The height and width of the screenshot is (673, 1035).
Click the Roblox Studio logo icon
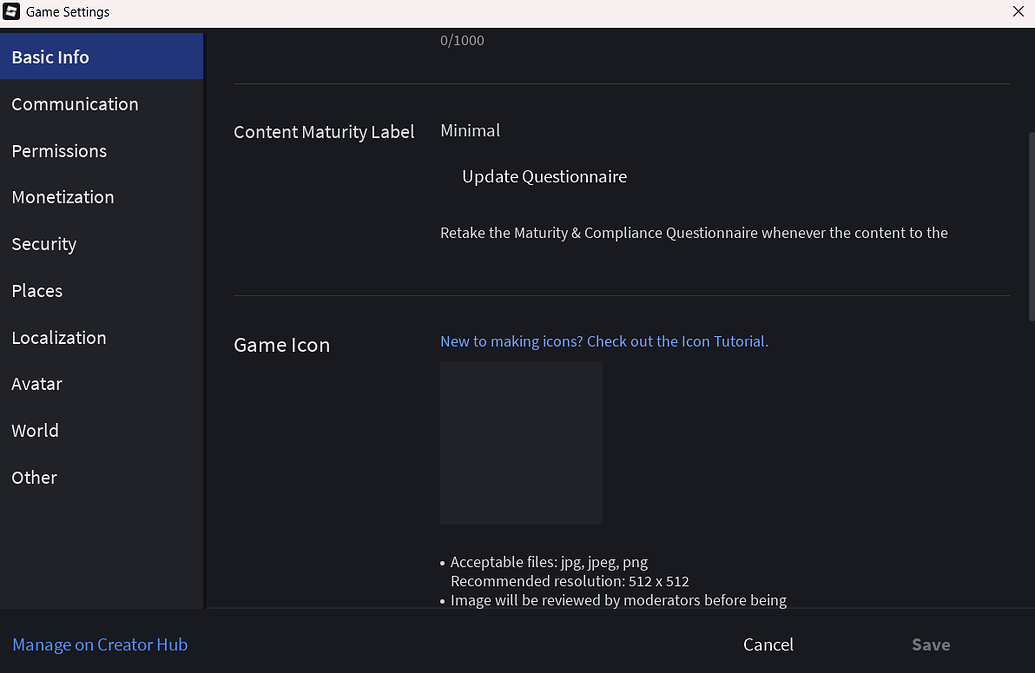click(11, 11)
